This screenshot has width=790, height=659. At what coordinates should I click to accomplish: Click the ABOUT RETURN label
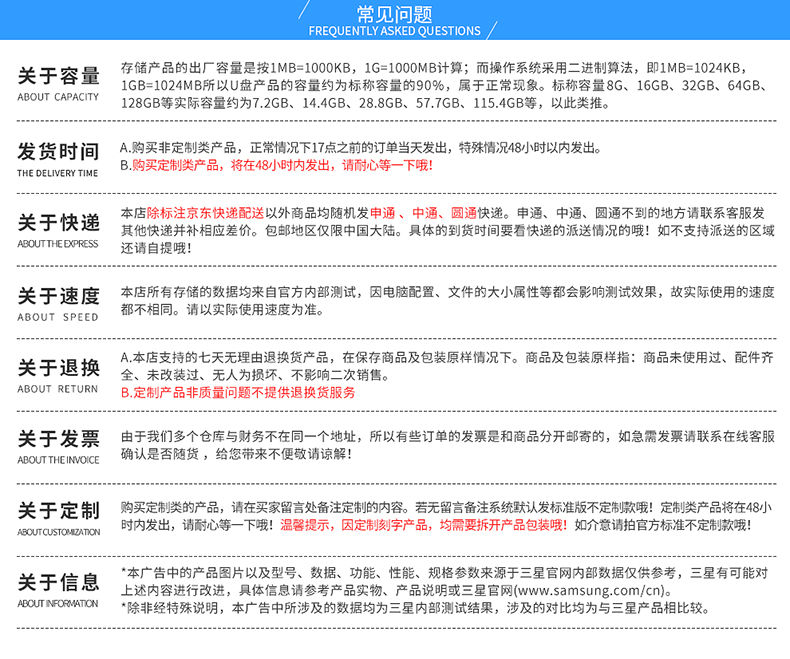(x=58, y=389)
